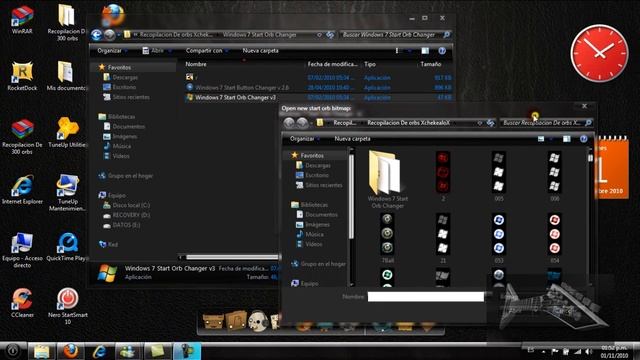Click search box in Open bitmap dialog
Viewport: 640px width, 360px height.
tap(546, 122)
